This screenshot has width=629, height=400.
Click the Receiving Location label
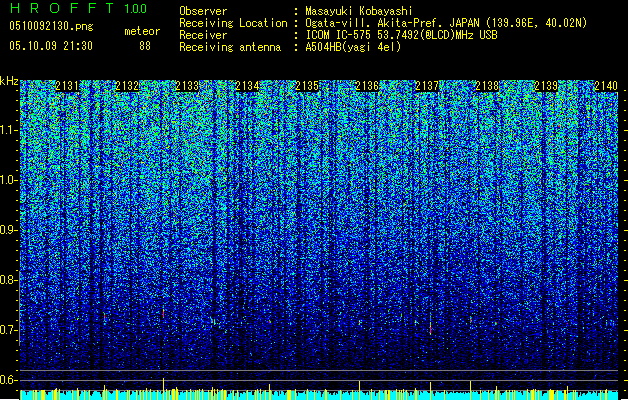click(x=233, y=23)
